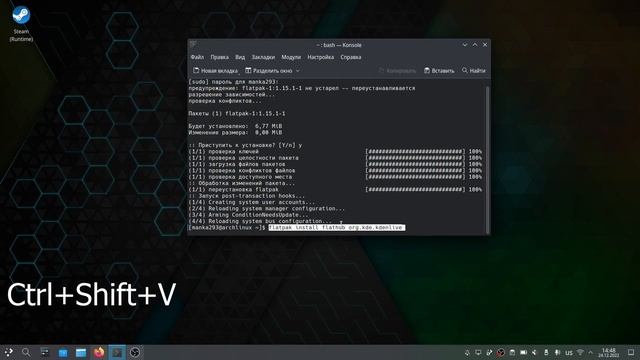This screenshot has height=360, width=640.
Task: Click the переустановка flatpak progress bar
Action: click(415, 189)
